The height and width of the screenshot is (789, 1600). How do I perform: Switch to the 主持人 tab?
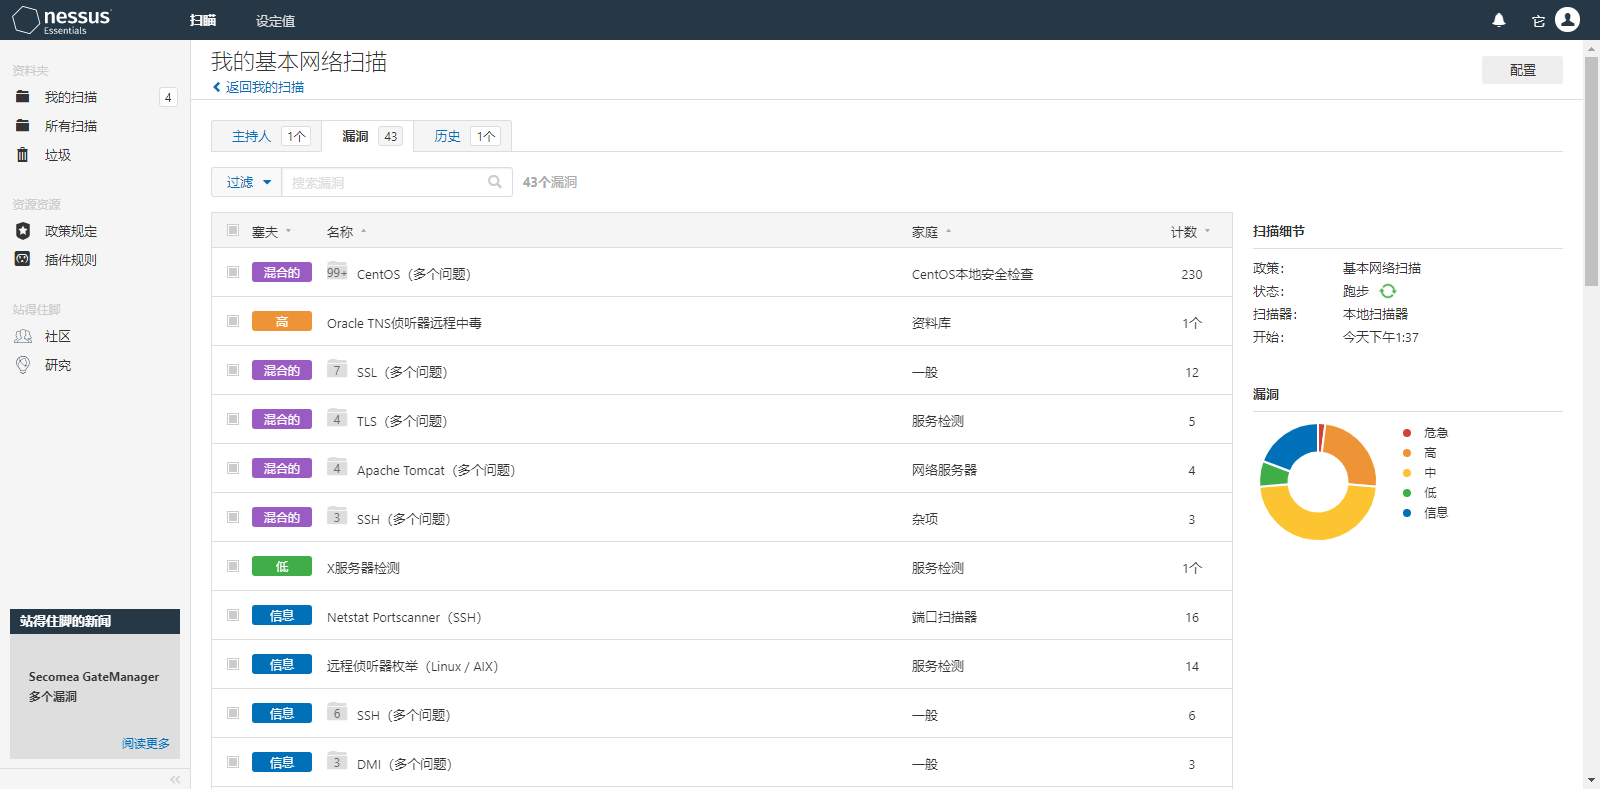(x=266, y=136)
